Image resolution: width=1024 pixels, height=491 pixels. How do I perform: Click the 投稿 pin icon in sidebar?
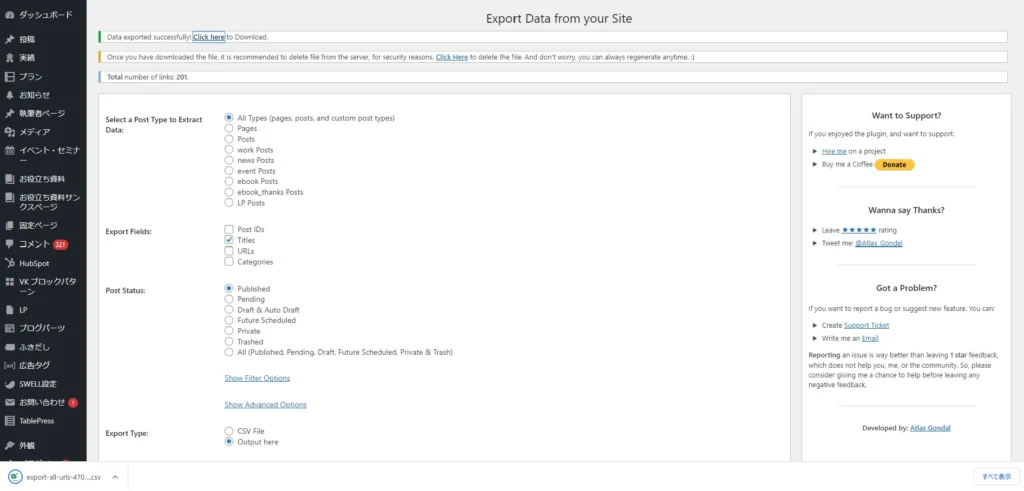tap(9, 39)
